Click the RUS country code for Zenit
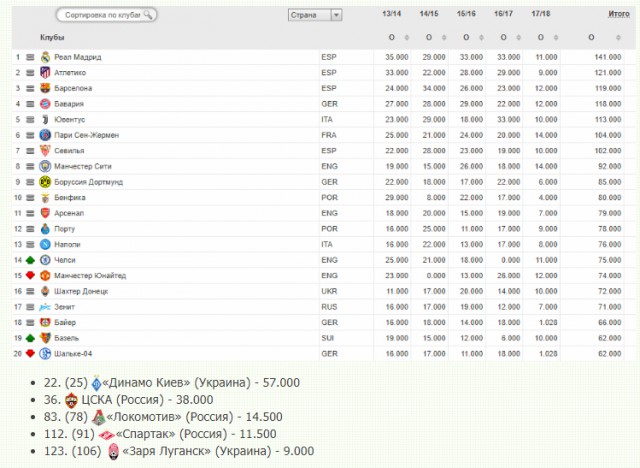640x468 pixels. (329, 307)
